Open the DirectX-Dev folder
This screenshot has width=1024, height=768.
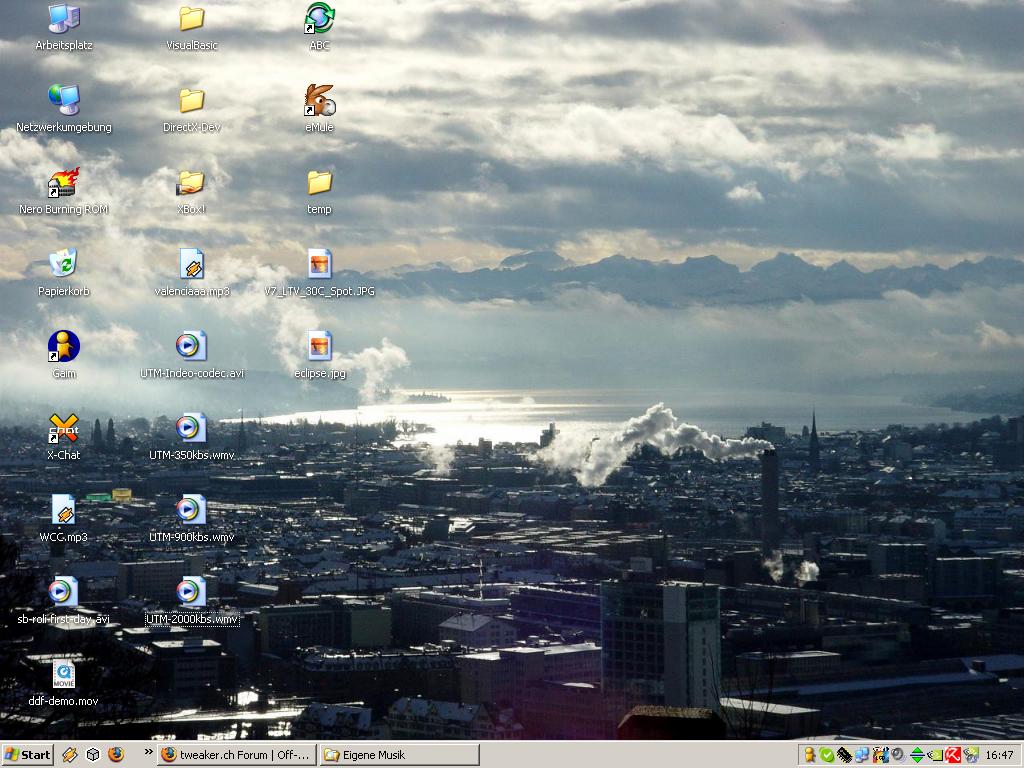[191, 101]
